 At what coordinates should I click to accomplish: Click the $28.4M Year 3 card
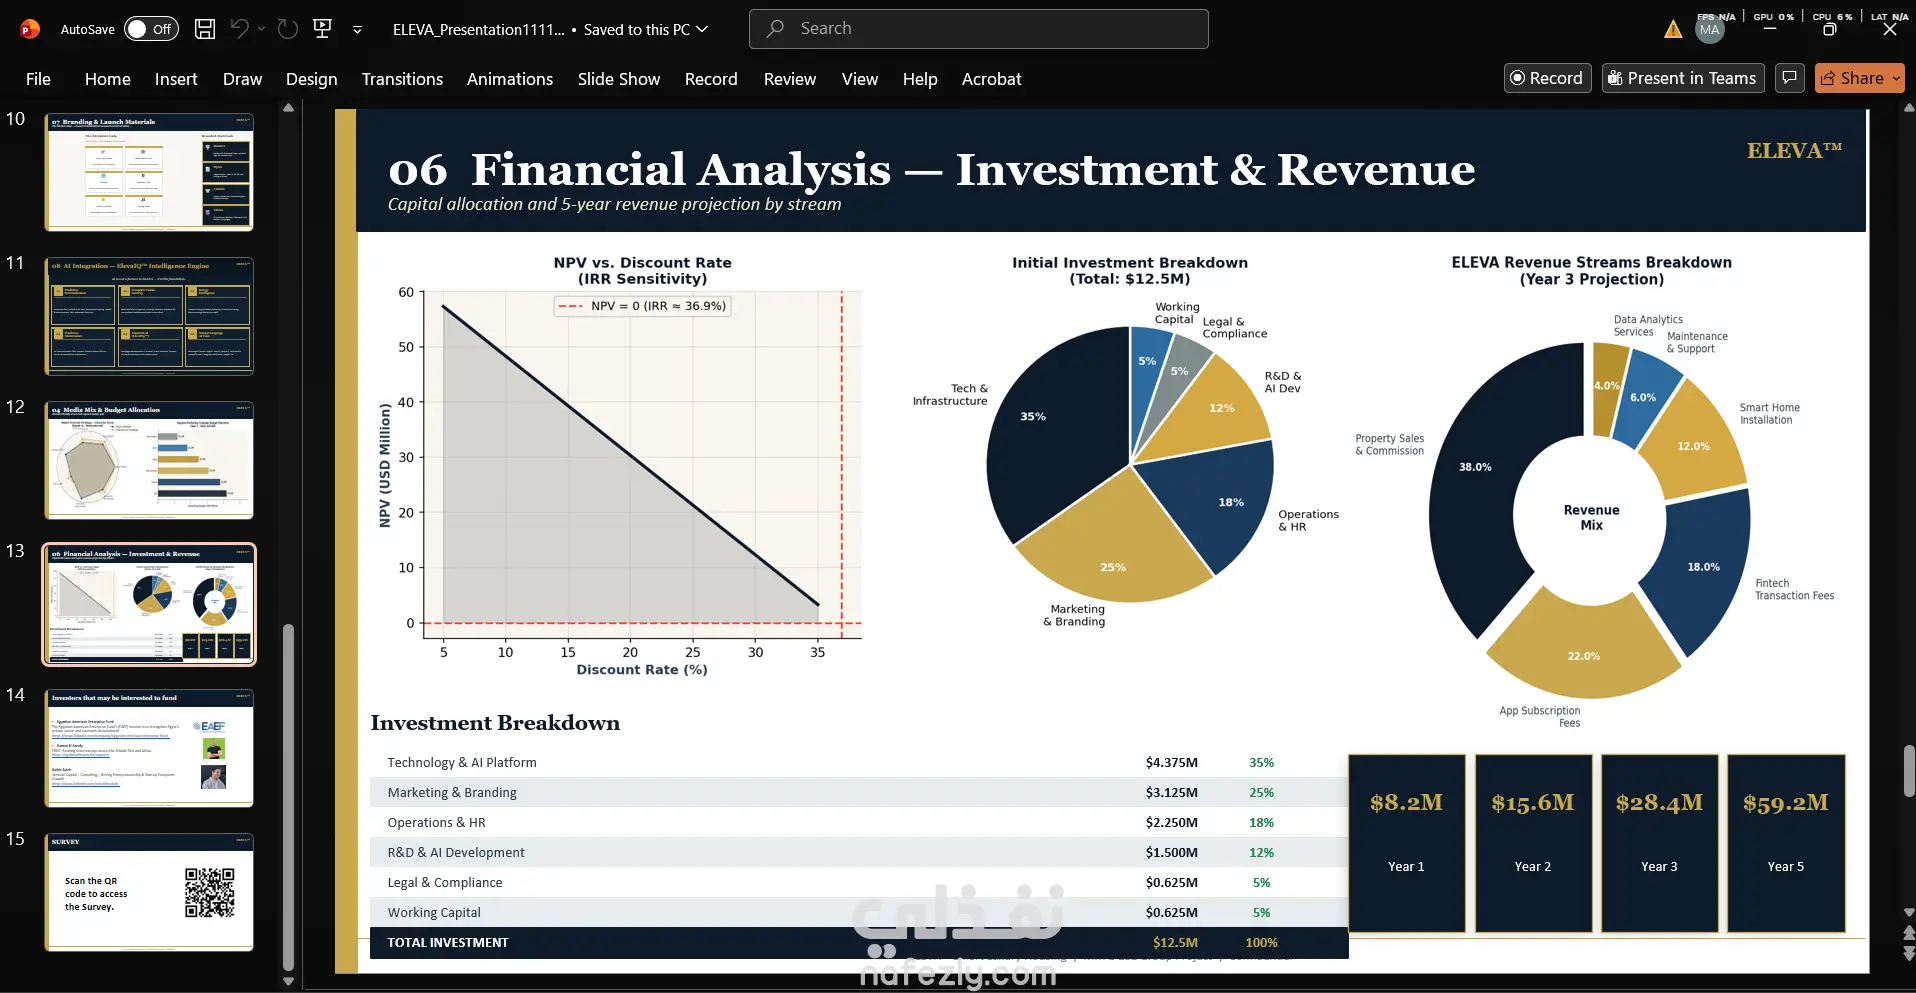click(x=1659, y=843)
